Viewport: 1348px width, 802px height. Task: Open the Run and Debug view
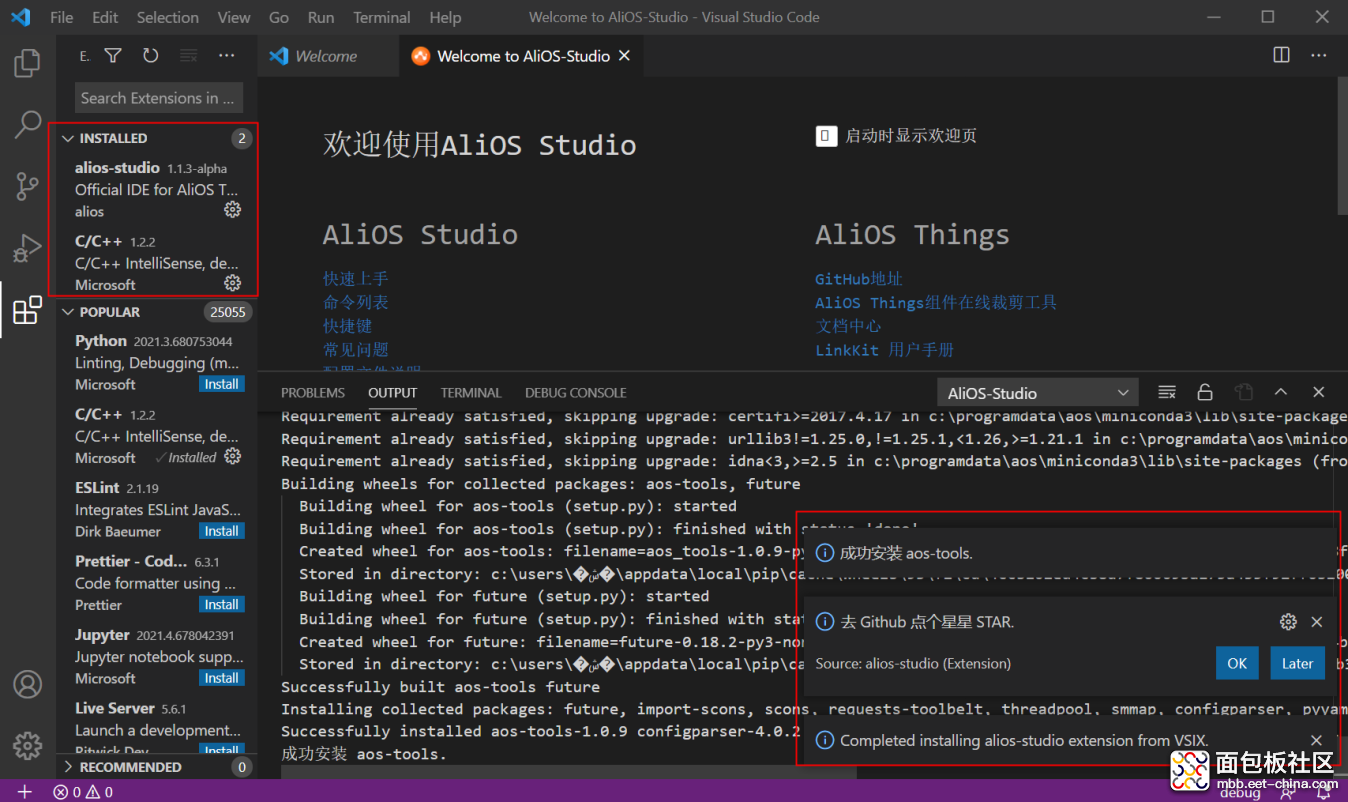point(27,247)
